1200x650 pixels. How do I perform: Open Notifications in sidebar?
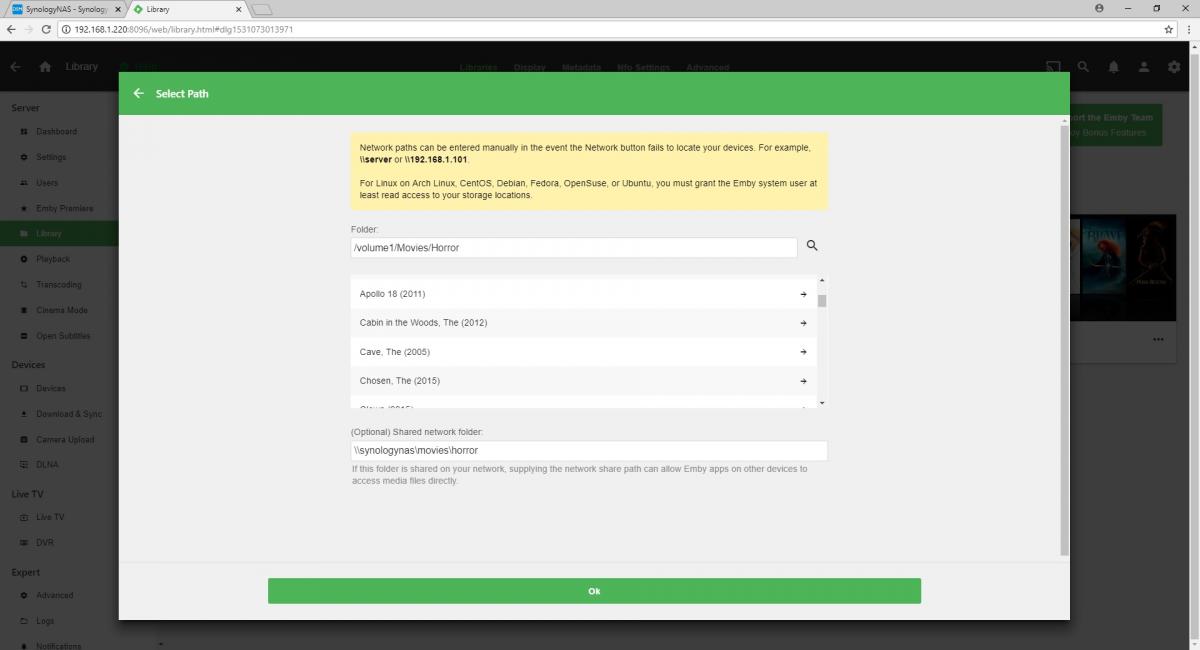click(x=59, y=645)
